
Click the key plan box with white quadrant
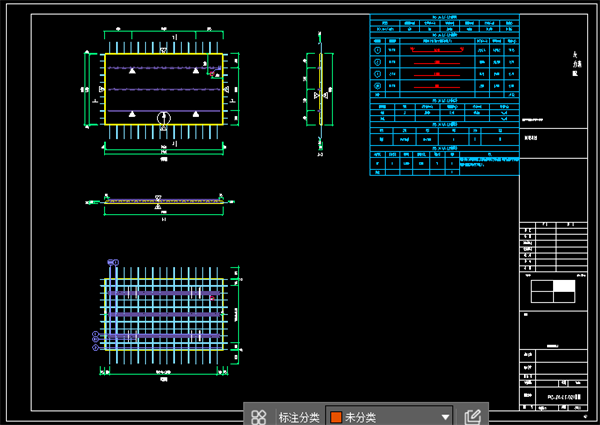(553, 291)
